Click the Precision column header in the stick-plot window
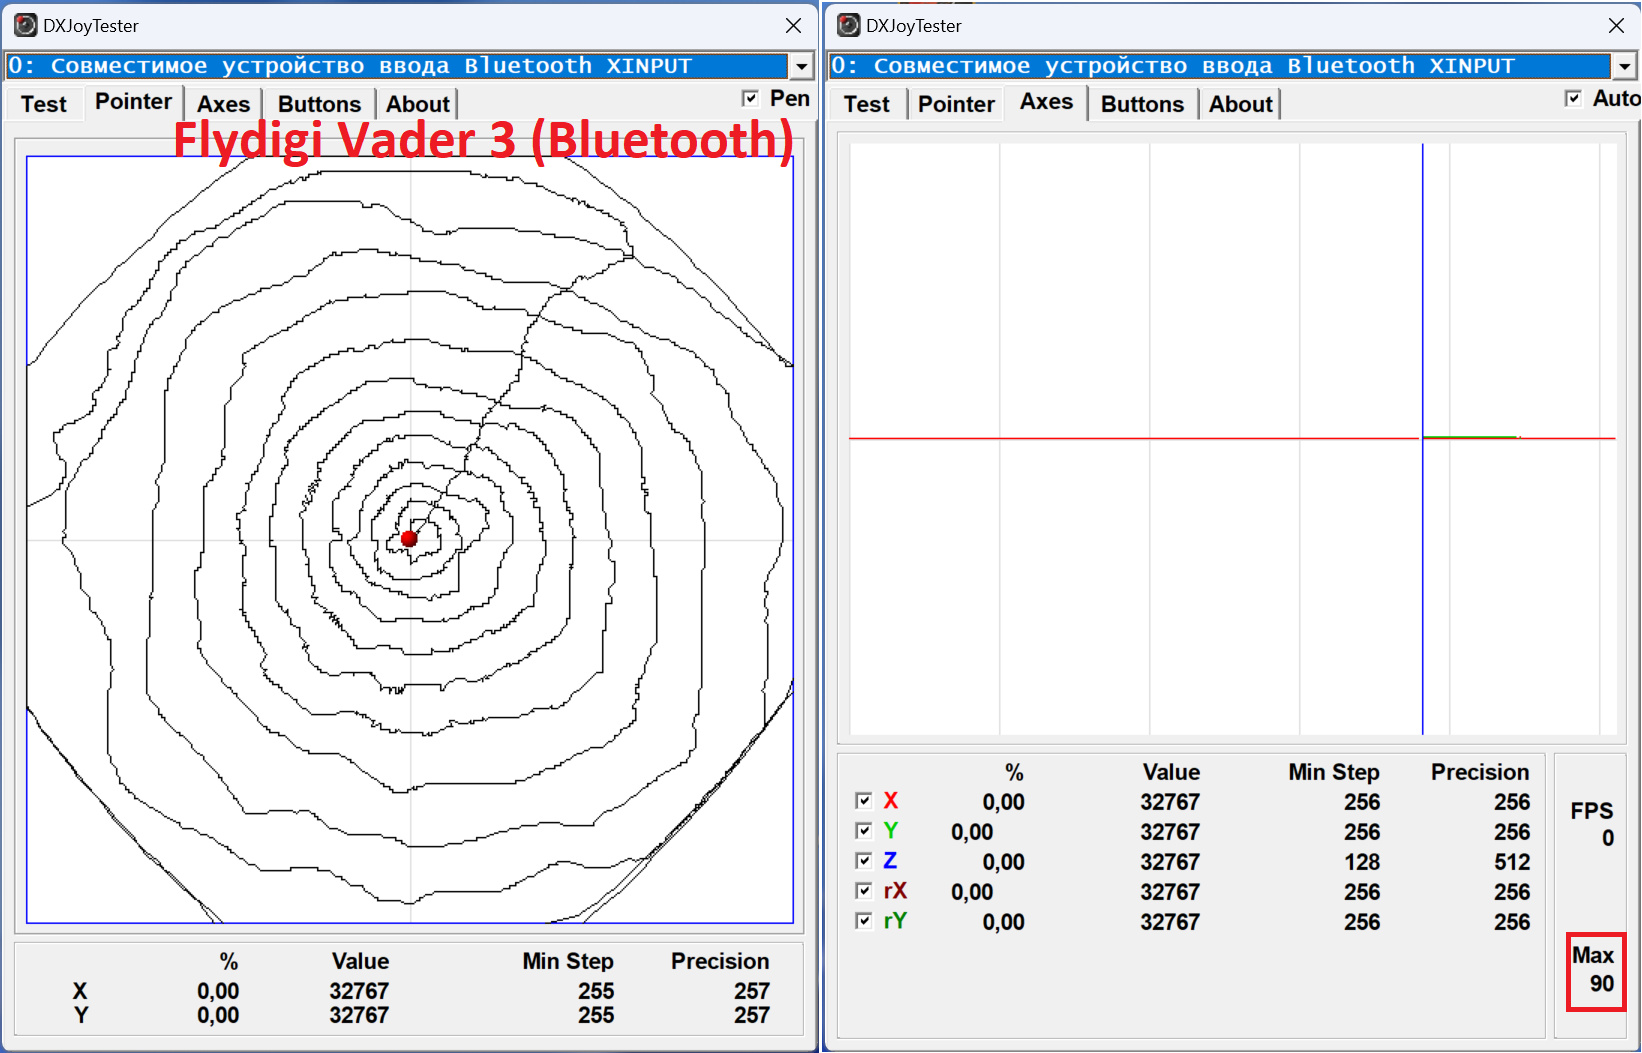1642x1053 pixels. (720, 961)
